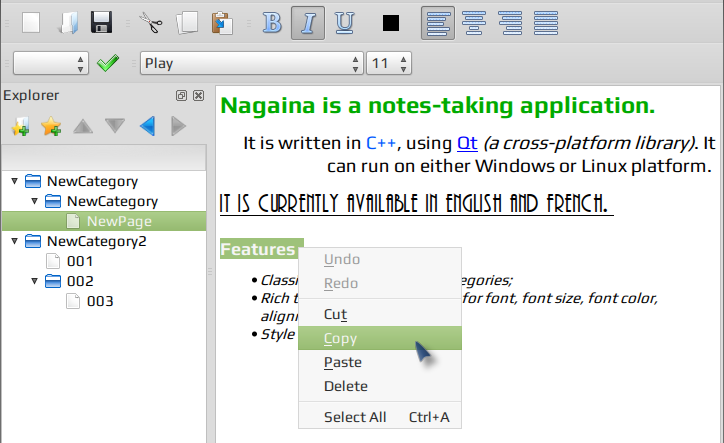Move item up with gray up arrow

pos(83,126)
